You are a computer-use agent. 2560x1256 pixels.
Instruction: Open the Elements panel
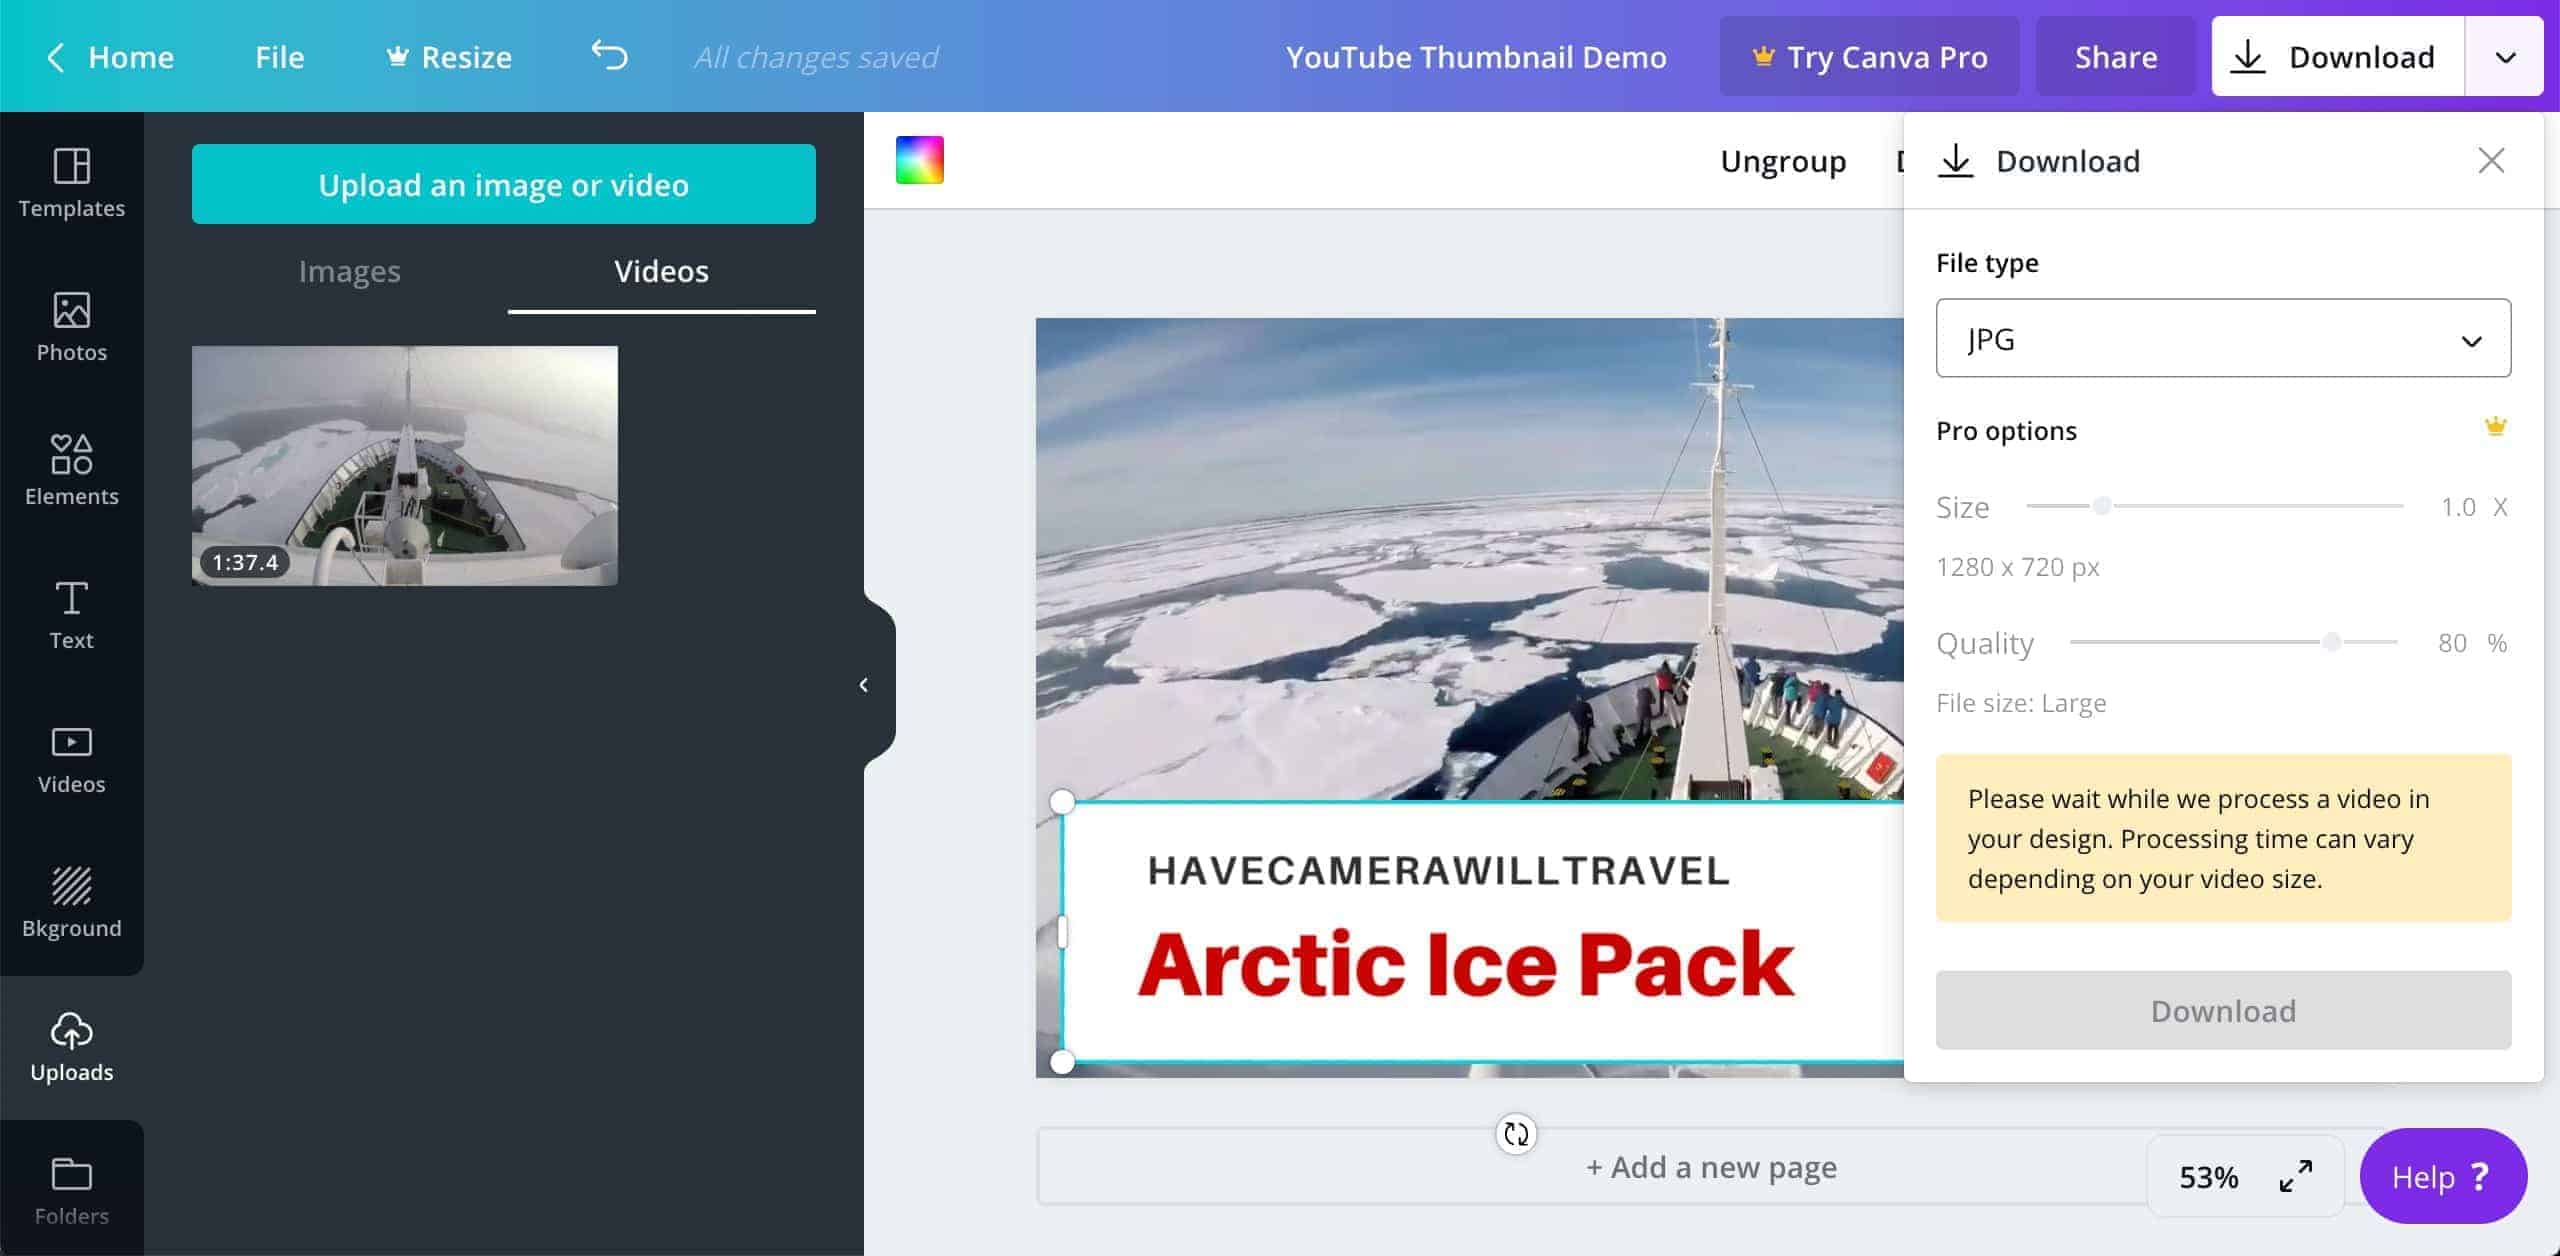71,470
